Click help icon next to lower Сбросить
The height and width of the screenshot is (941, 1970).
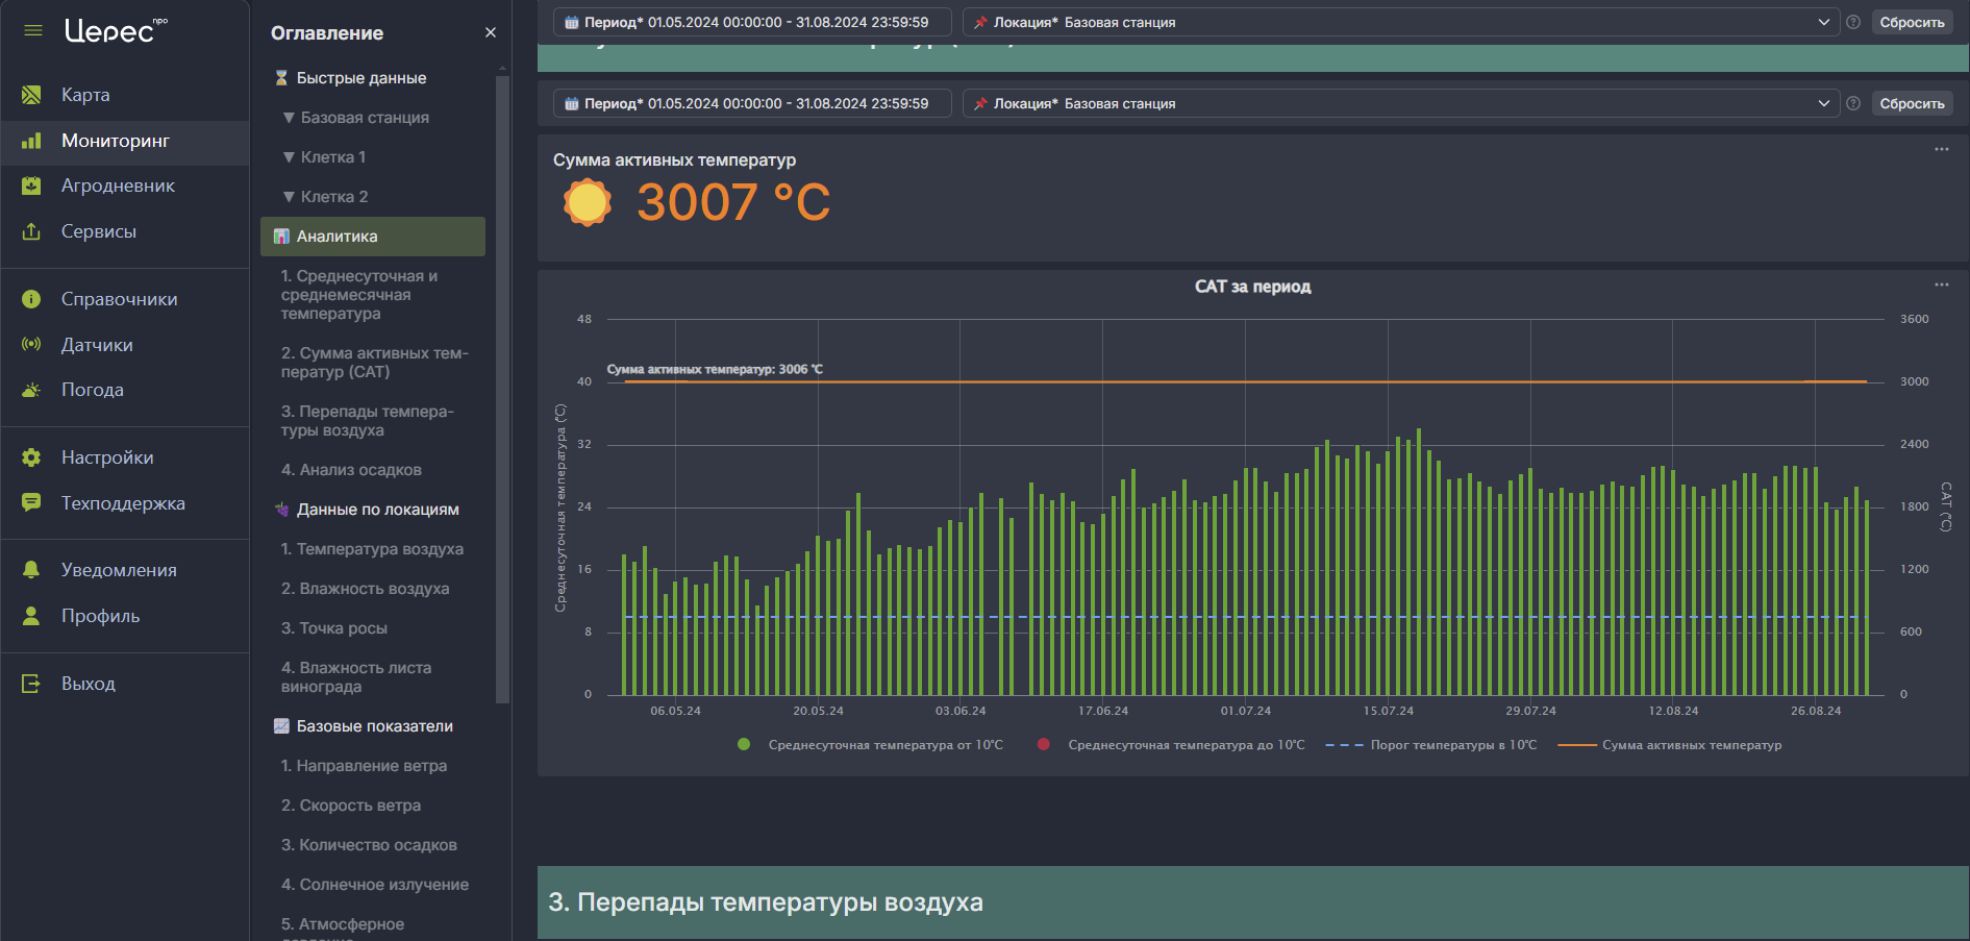click(1853, 104)
